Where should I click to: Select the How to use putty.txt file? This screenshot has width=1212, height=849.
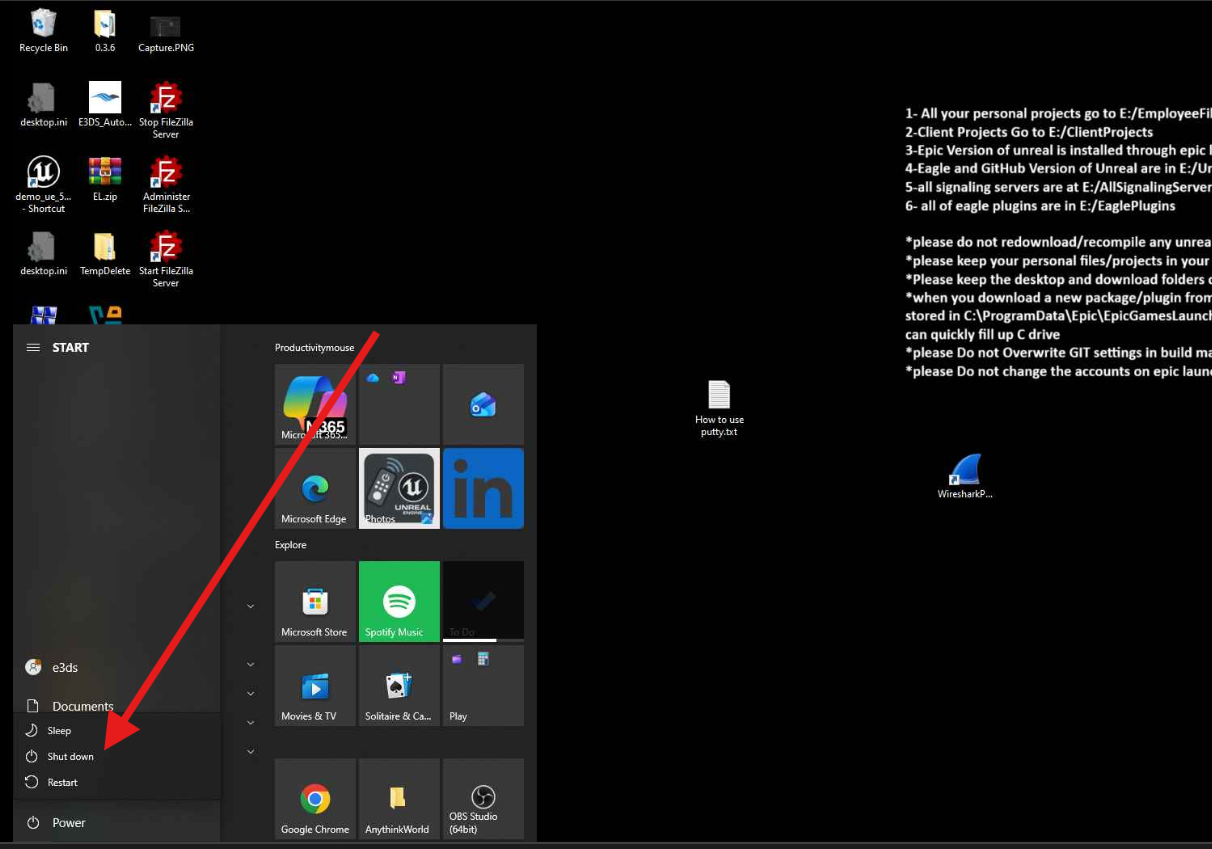[719, 408]
